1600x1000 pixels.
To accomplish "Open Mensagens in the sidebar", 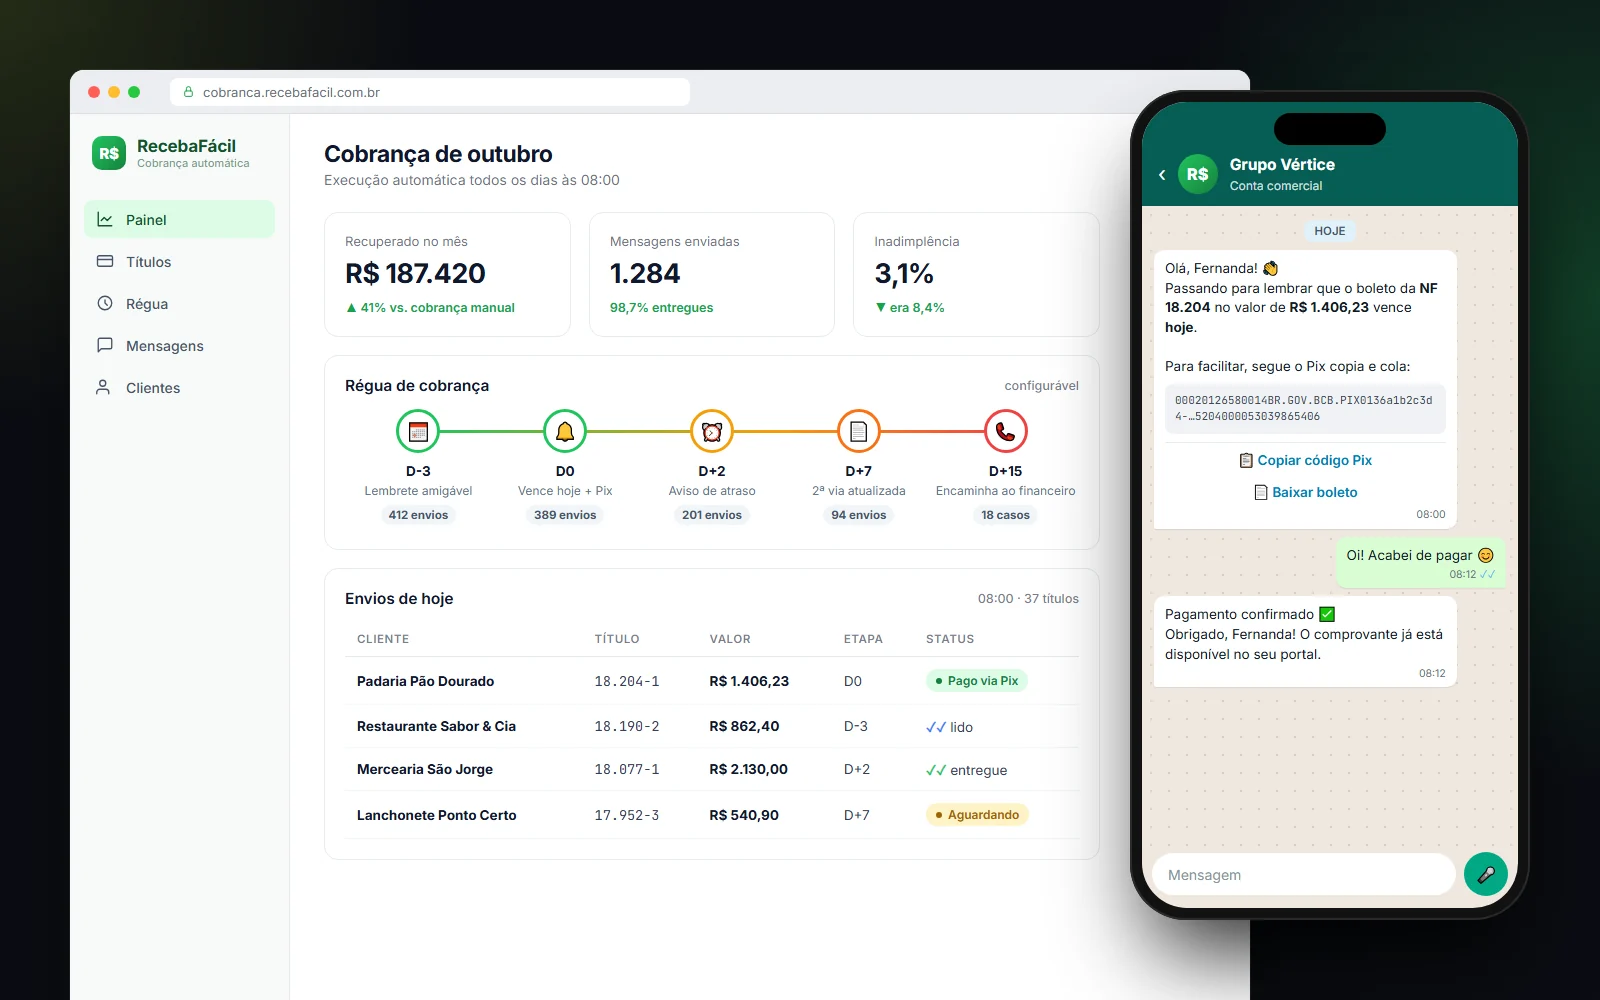I will (x=179, y=345).
